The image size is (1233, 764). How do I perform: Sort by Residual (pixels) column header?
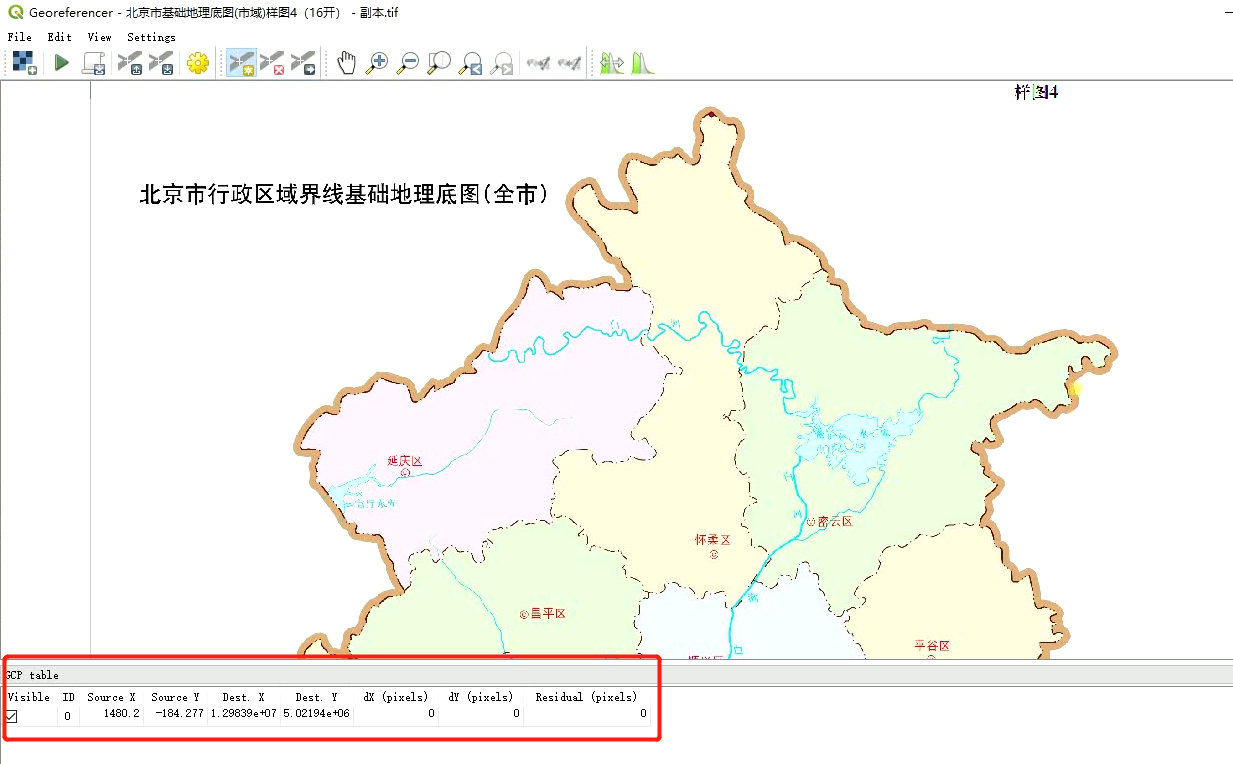(586, 697)
